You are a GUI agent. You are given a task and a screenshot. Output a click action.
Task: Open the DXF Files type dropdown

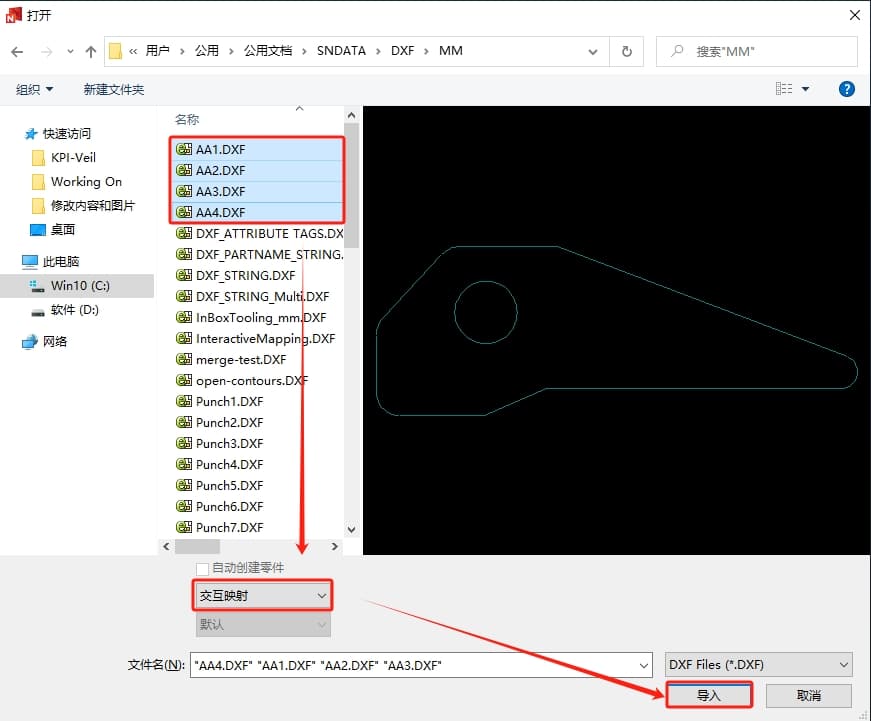[x=758, y=665]
